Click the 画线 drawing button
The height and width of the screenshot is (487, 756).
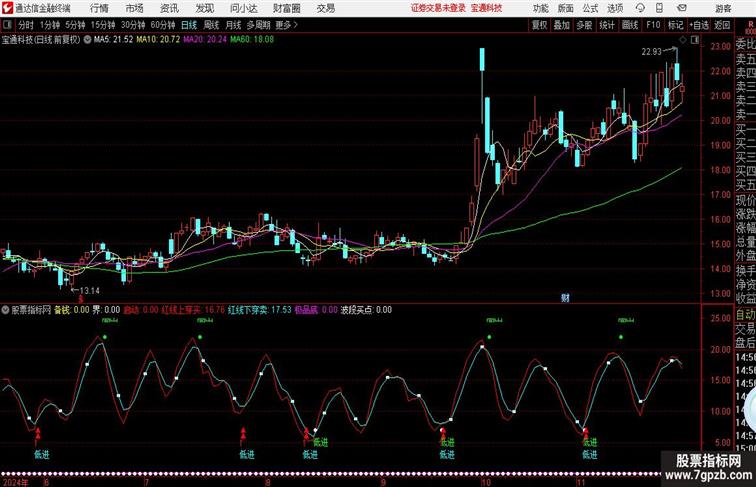630,25
